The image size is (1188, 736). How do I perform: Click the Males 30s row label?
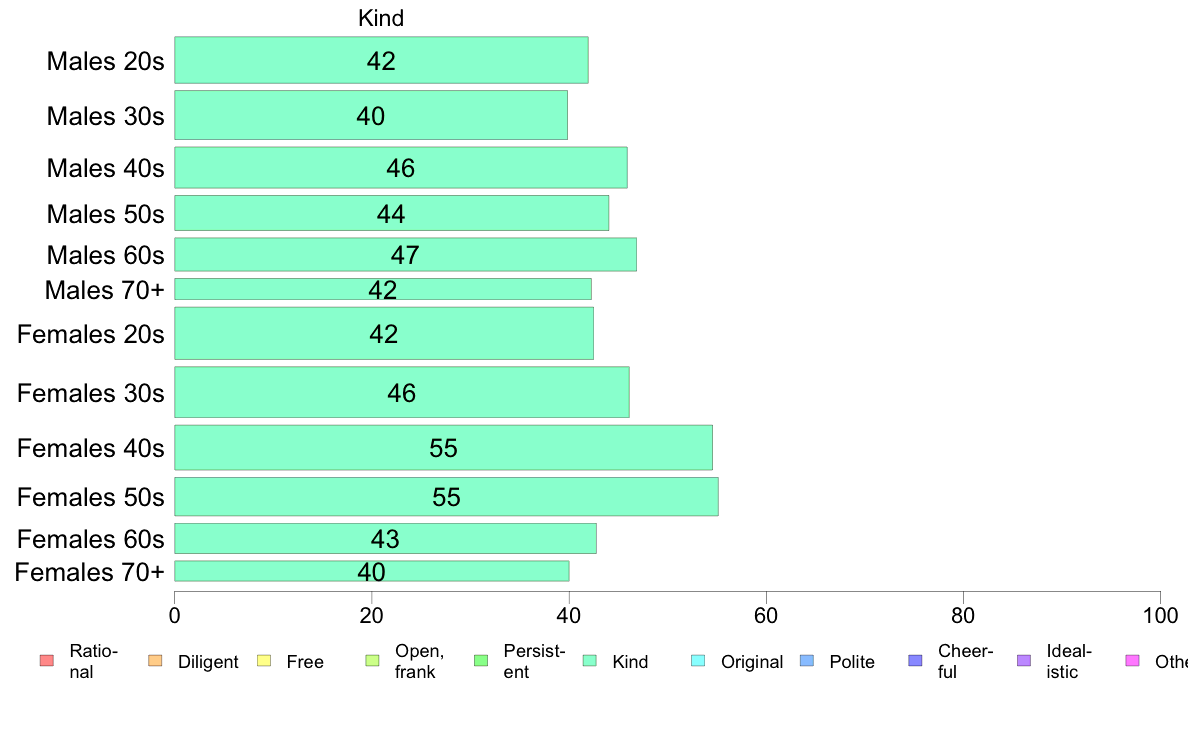105,116
